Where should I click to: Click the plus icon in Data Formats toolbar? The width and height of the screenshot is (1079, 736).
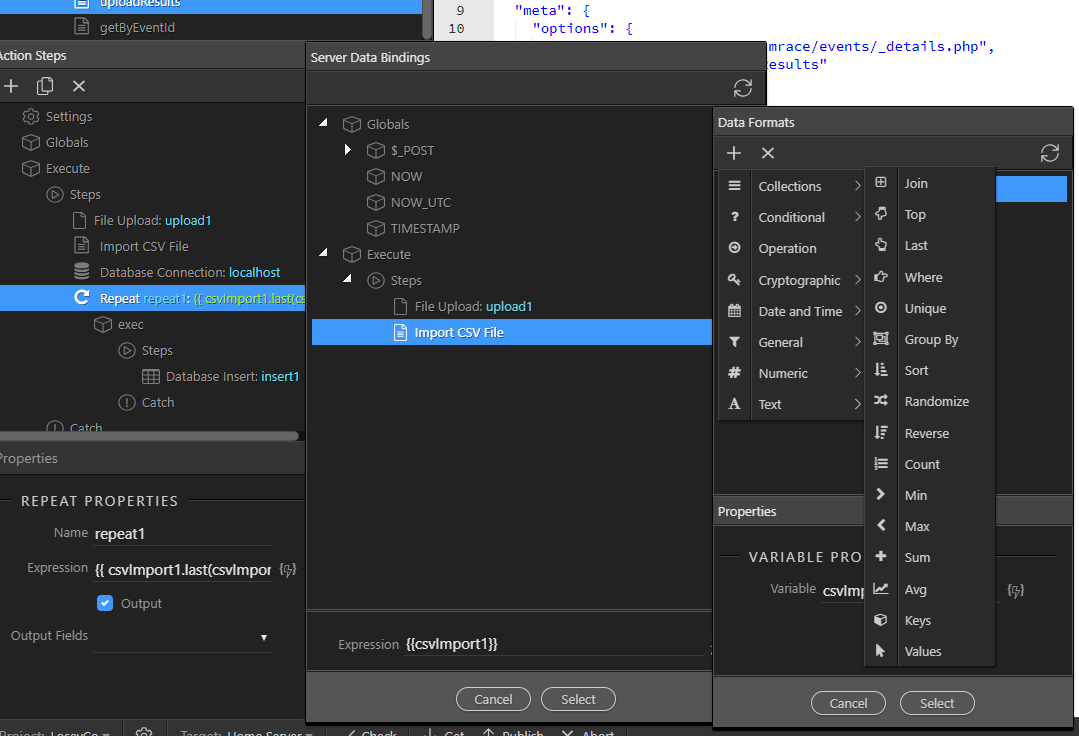[734, 153]
